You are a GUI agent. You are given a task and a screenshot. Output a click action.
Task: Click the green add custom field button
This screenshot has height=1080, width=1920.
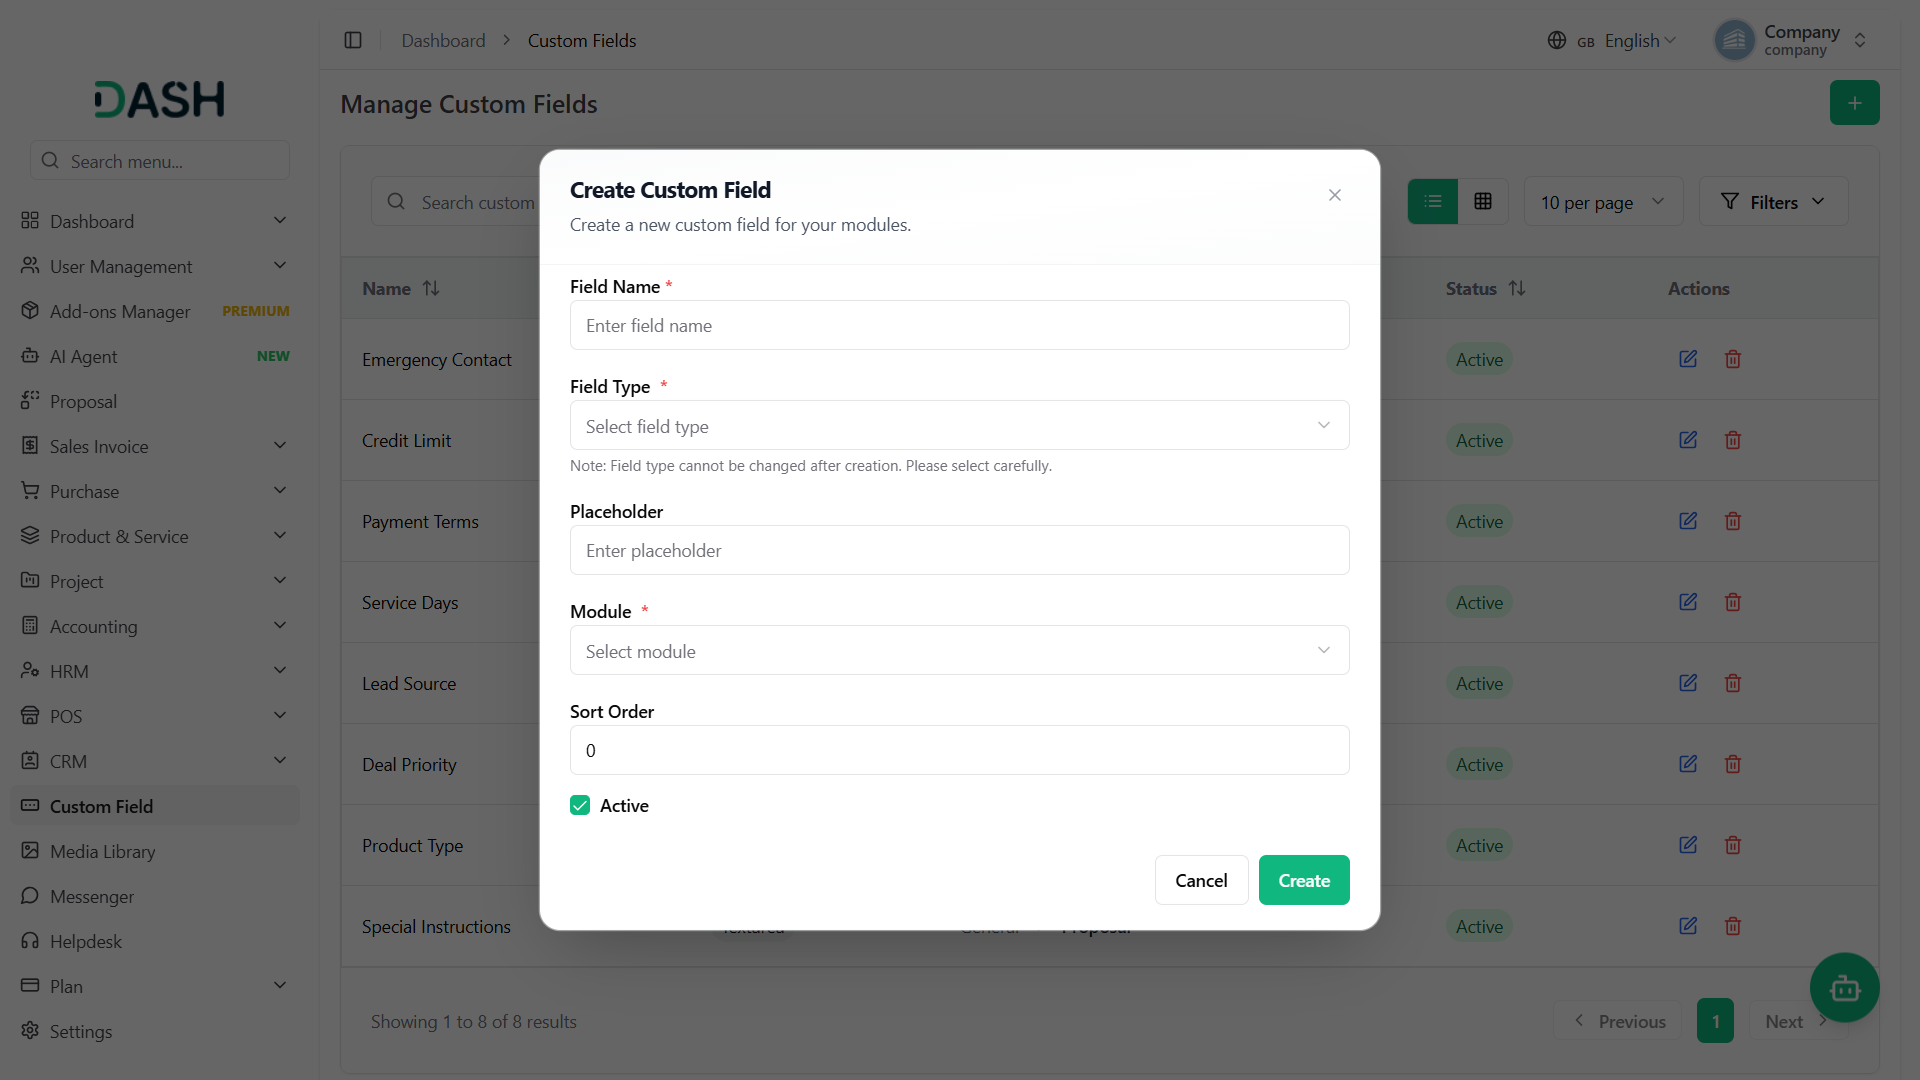tap(1854, 103)
